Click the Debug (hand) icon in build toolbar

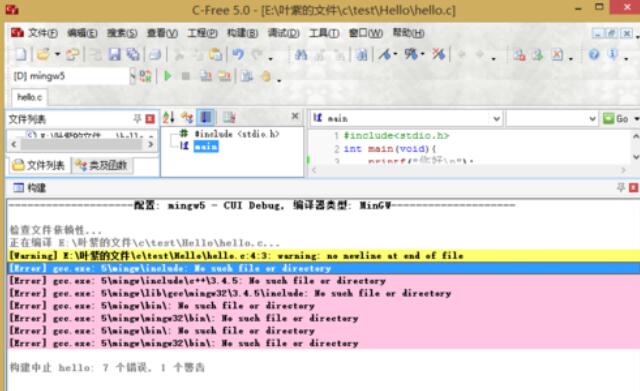266,76
